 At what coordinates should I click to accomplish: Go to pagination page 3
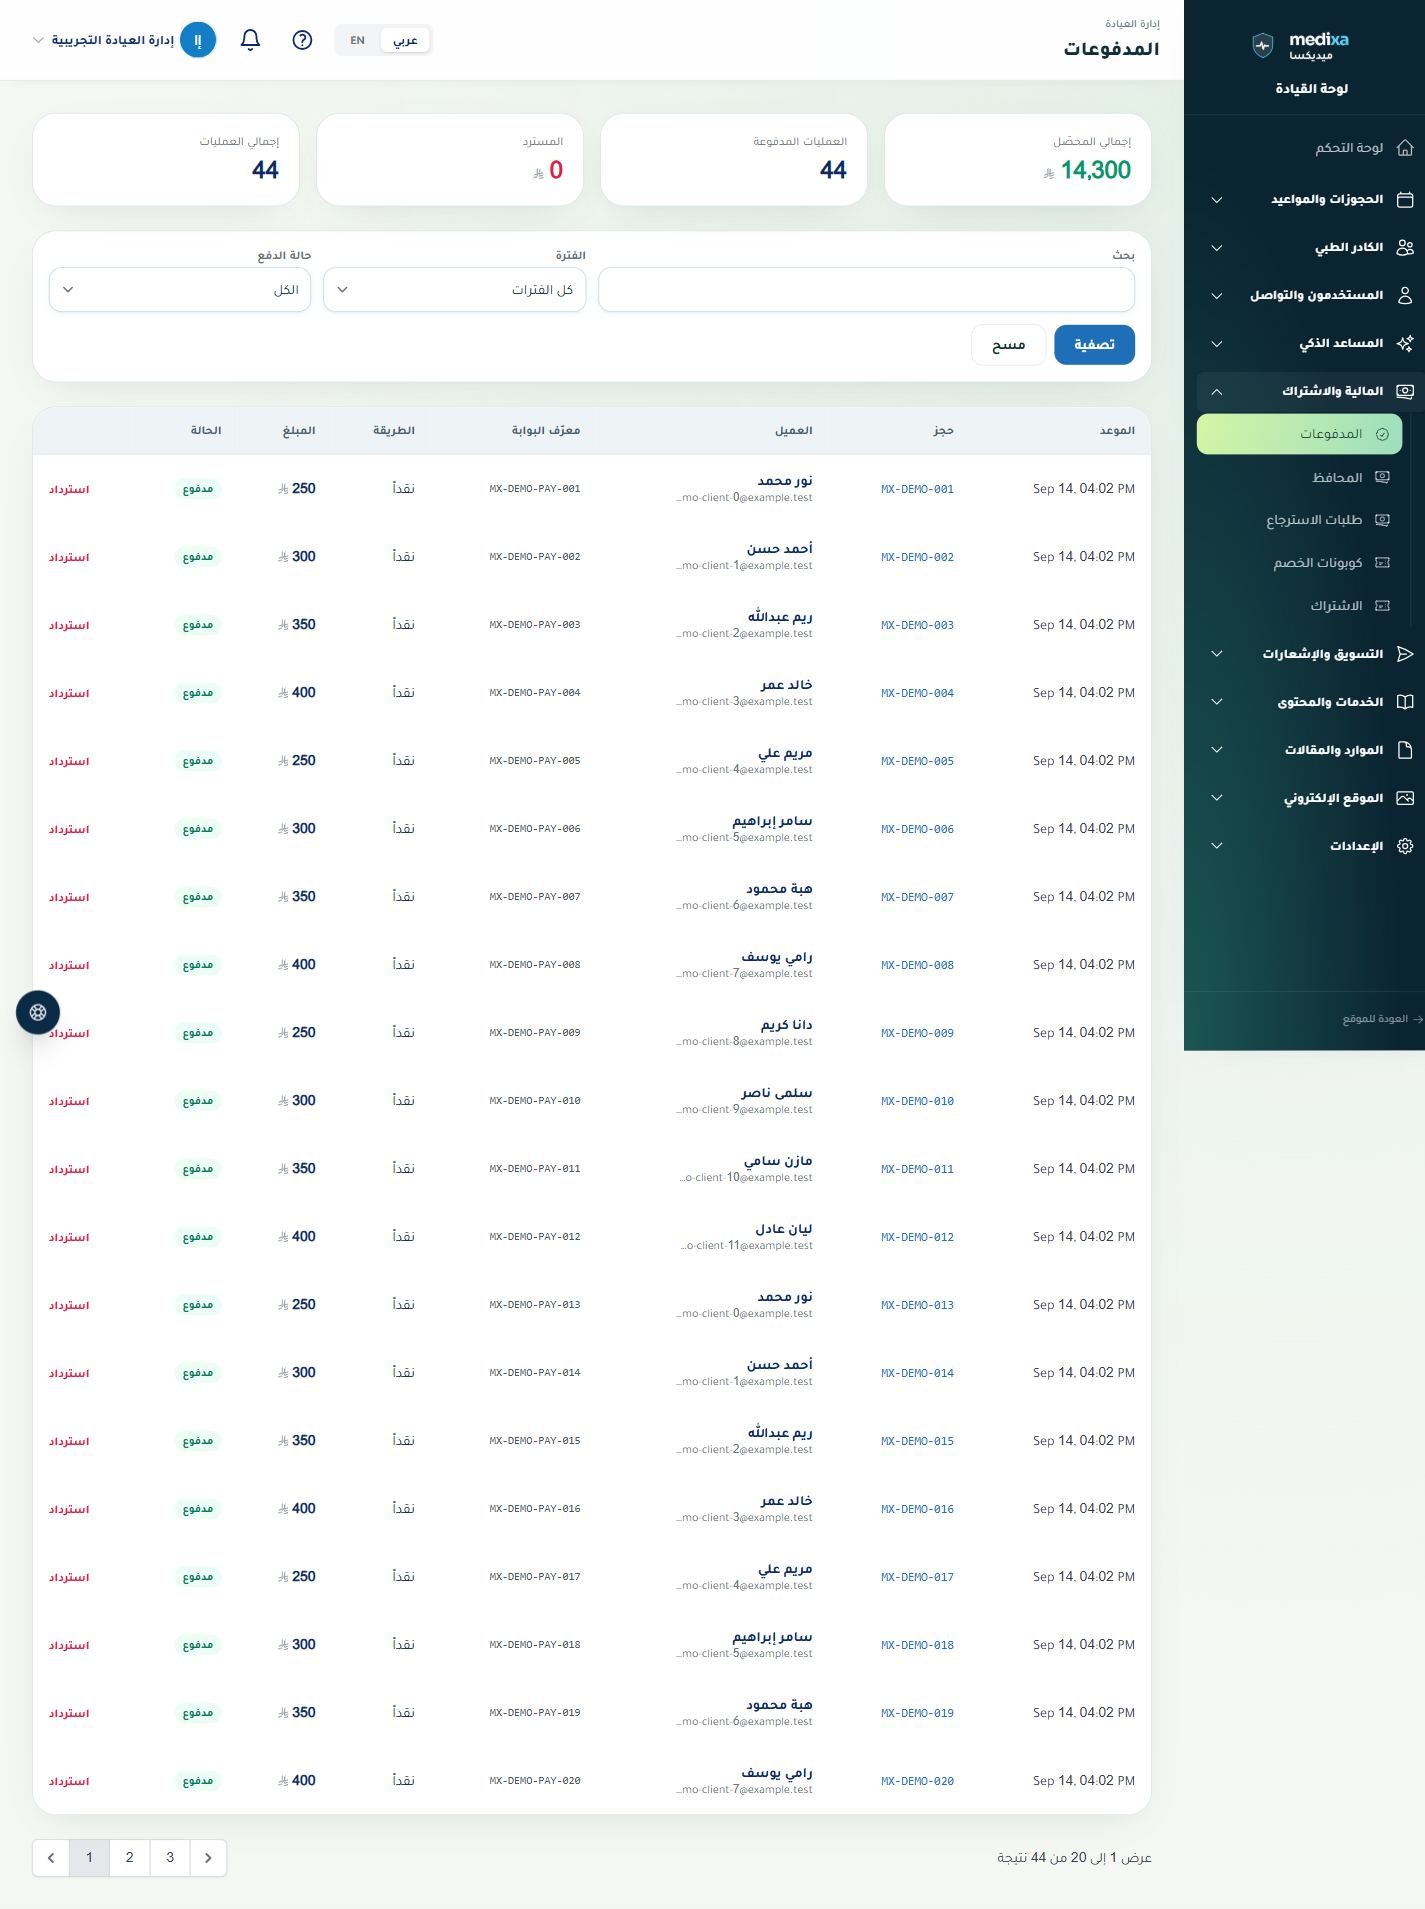click(x=170, y=1857)
